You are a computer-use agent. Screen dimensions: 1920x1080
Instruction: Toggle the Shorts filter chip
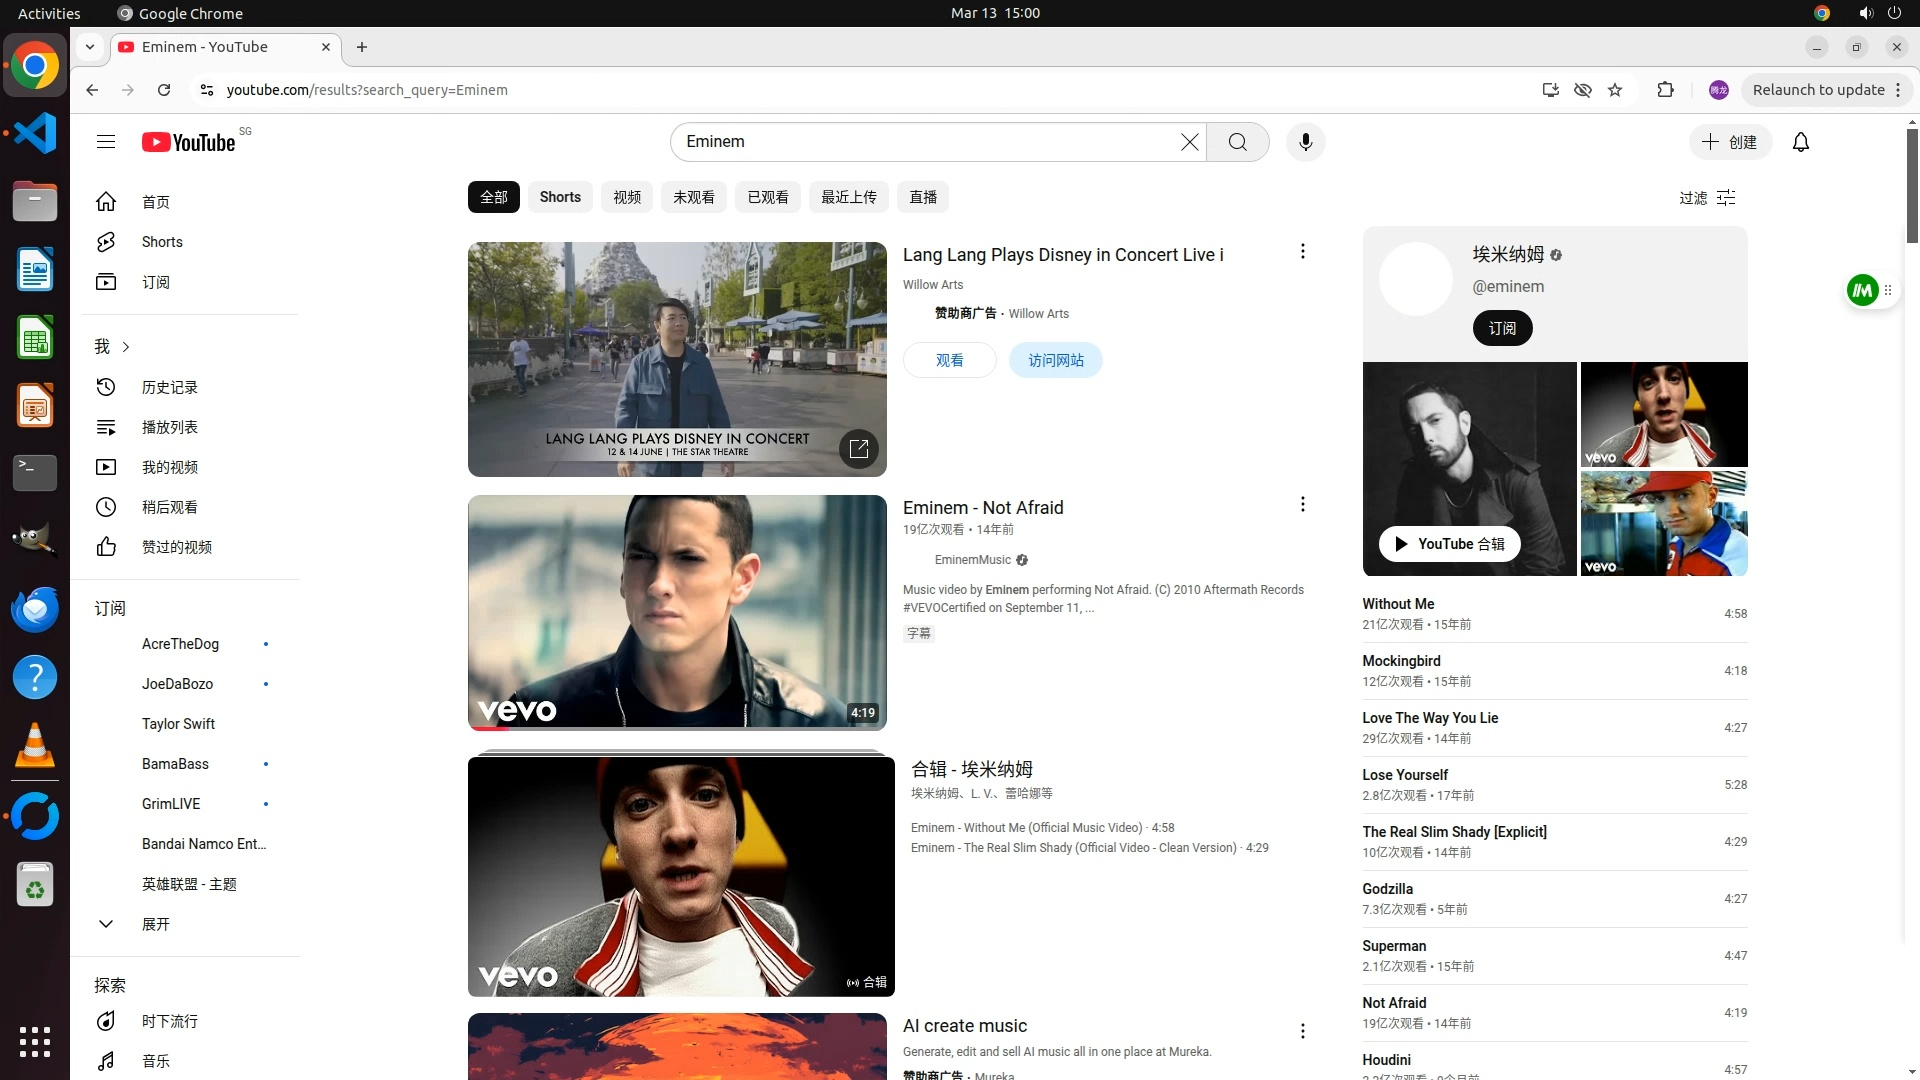click(x=560, y=197)
